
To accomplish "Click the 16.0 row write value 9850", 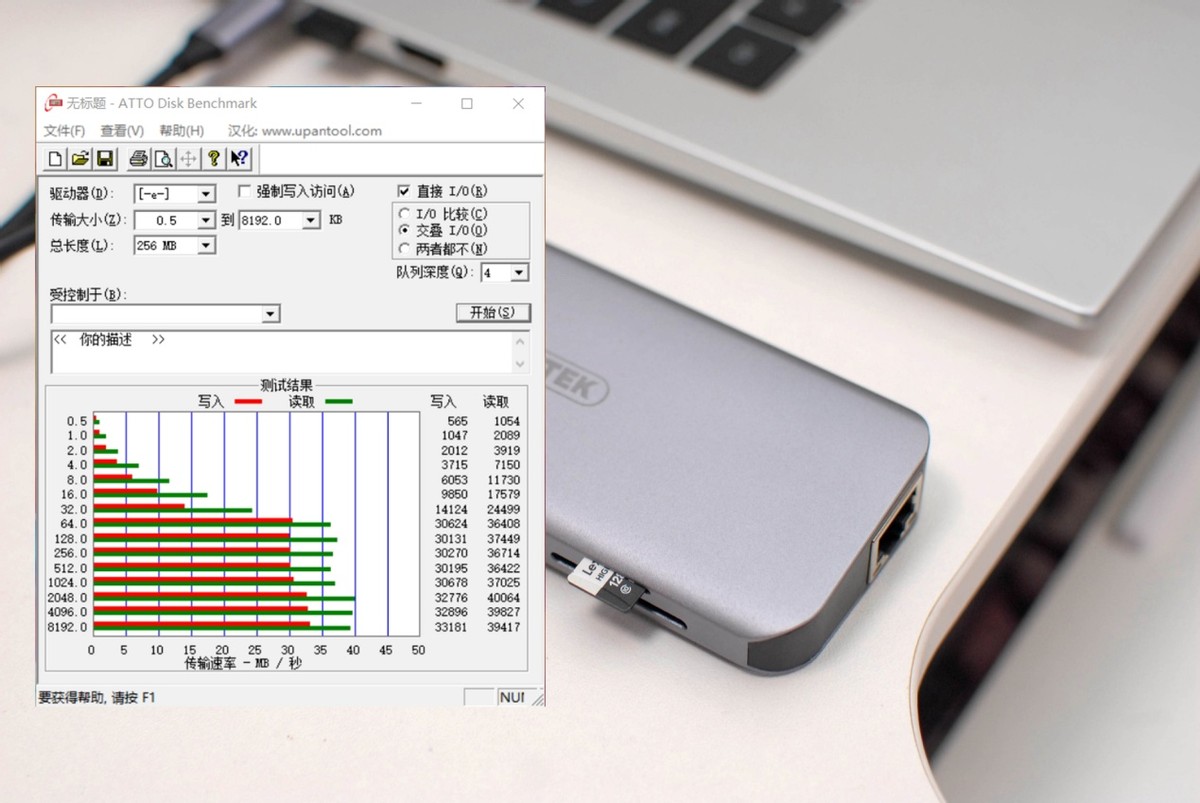I will pyautogui.click(x=455, y=494).
